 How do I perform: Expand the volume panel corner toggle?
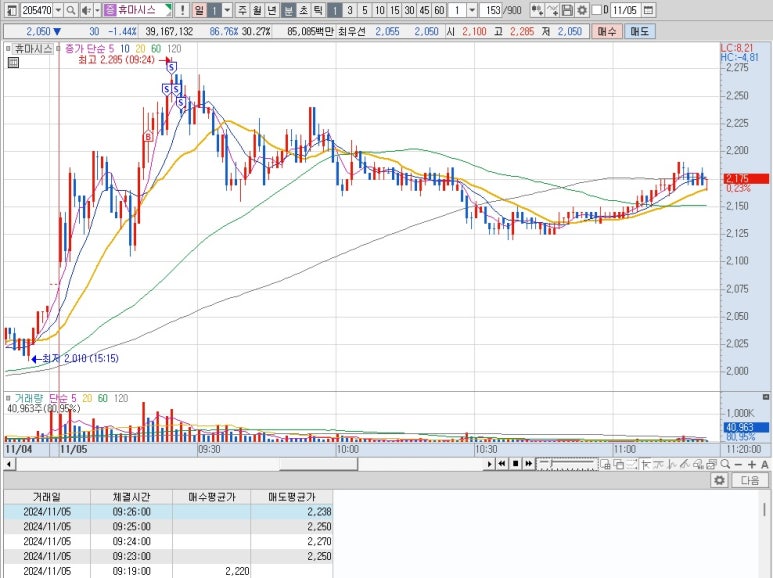(x=766, y=396)
